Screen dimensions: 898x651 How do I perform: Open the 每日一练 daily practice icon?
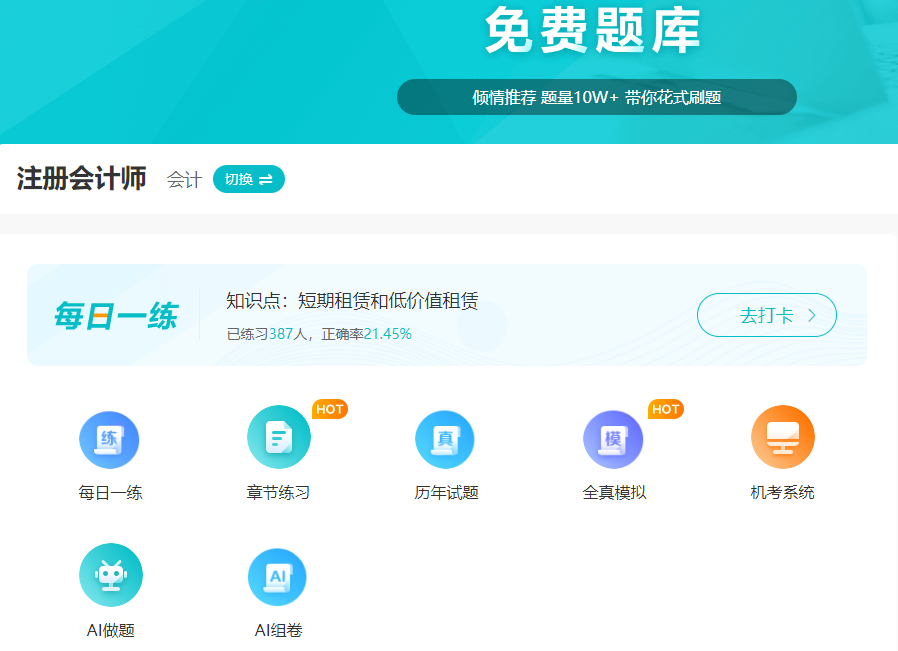(110, 439)
